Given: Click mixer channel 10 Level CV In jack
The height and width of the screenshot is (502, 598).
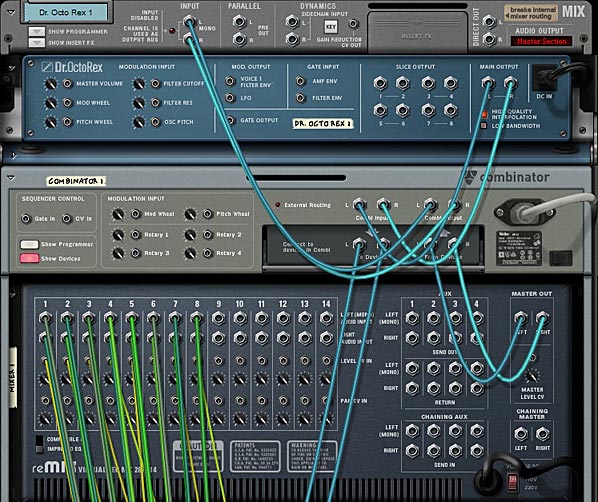Looking at the screenshot, I should 240,360.
